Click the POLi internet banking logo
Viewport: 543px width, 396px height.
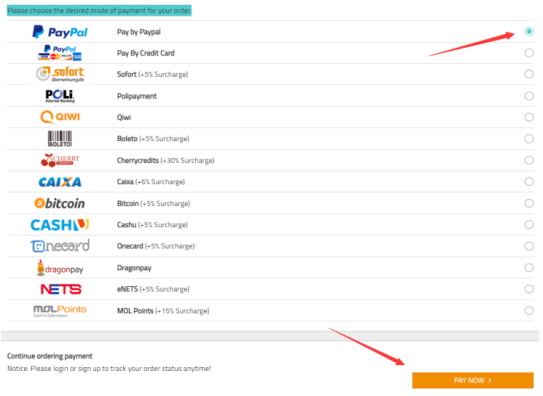(x=60, y=96)
